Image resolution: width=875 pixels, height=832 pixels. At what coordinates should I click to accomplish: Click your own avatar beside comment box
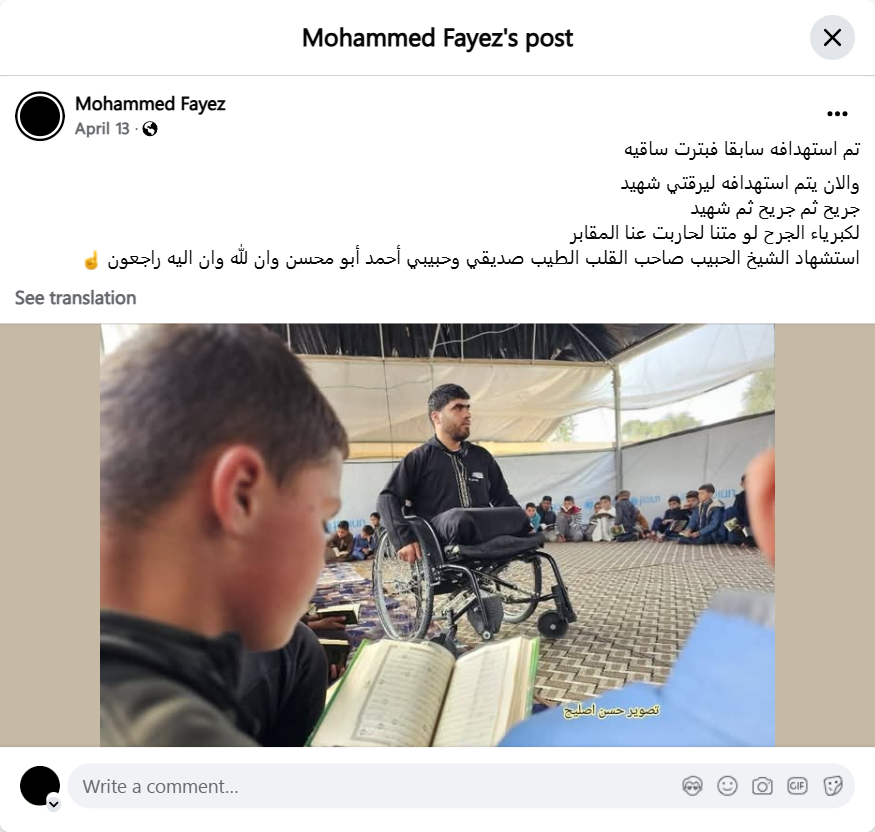40,786
